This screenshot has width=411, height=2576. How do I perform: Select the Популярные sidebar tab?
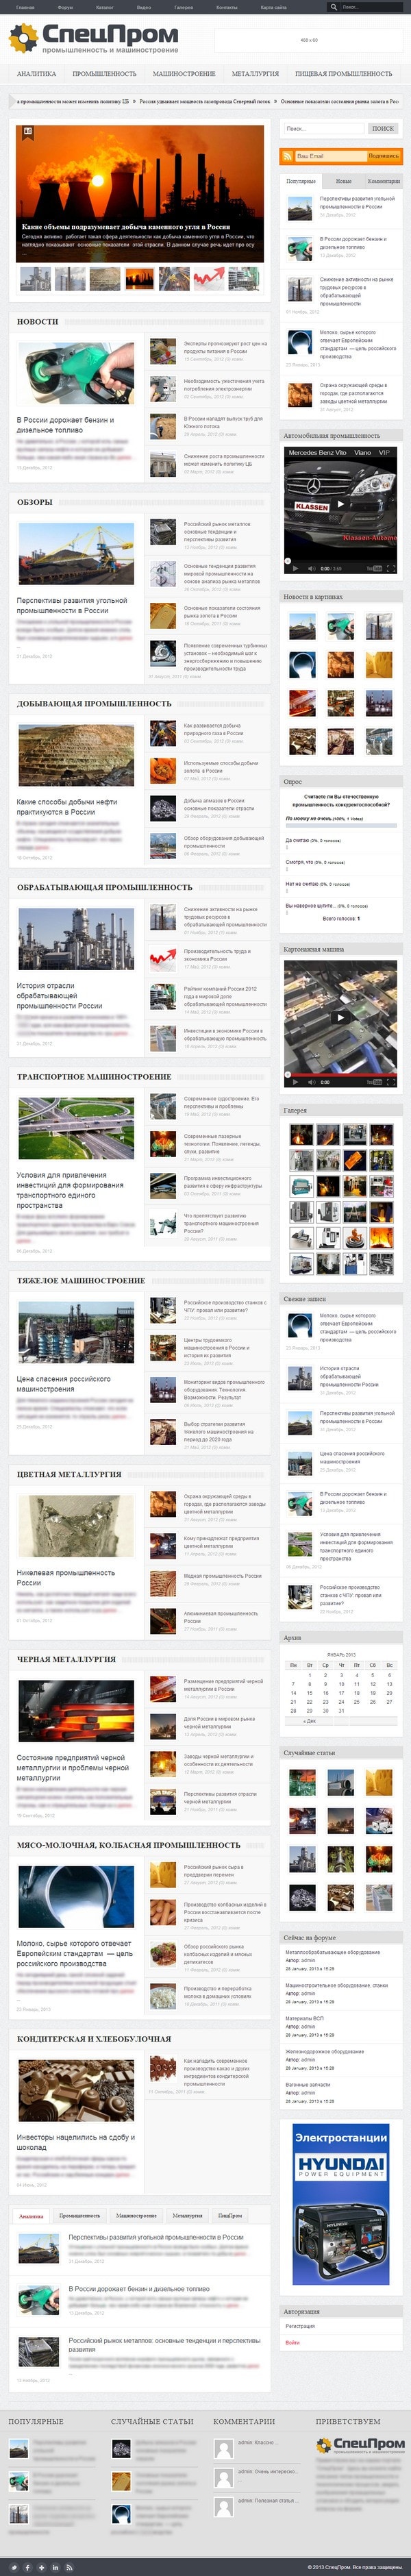pyautogui.click(x=301, y=181)
